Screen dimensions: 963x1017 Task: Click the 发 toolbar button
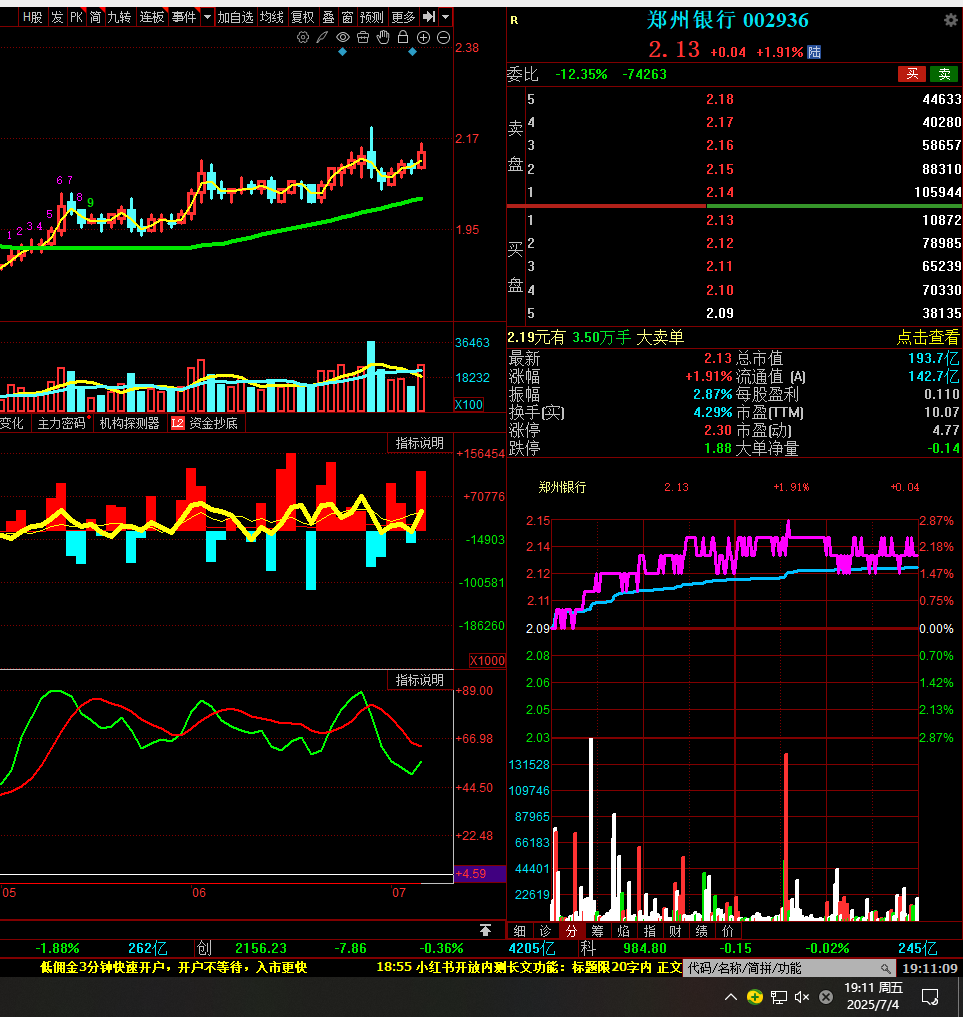(x=57, y=17)
